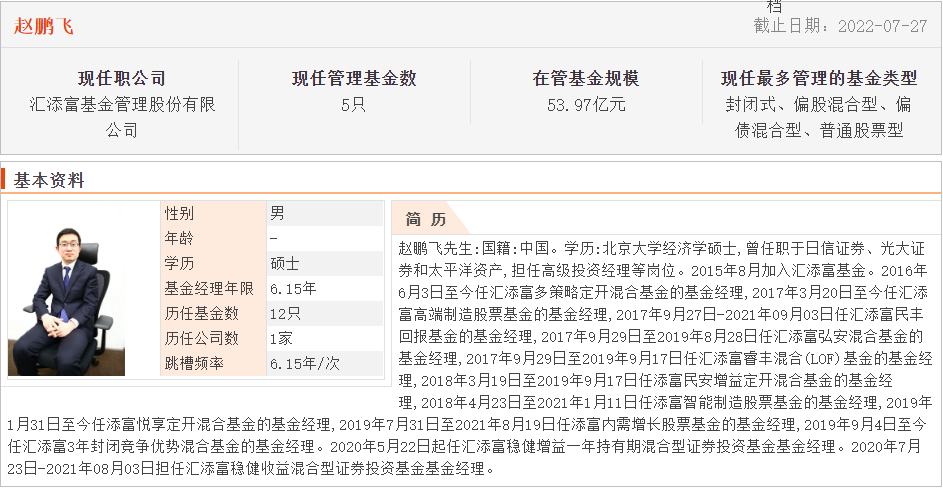Click fund types text 封闭式、偏股混合型
Image resolution: width=943 pixels, height=489 pixels.
[801, 104]
